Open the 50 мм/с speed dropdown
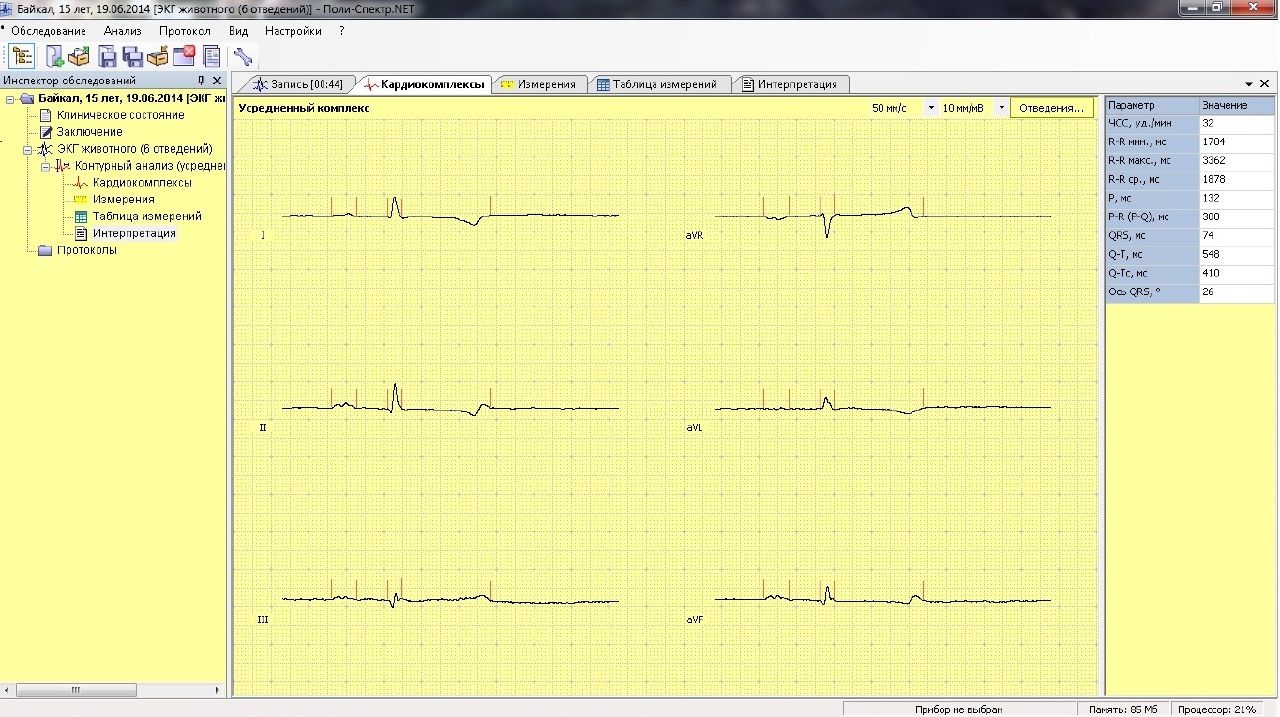The height and width of the screenshot is (717, 1280). tap(931, 108)
